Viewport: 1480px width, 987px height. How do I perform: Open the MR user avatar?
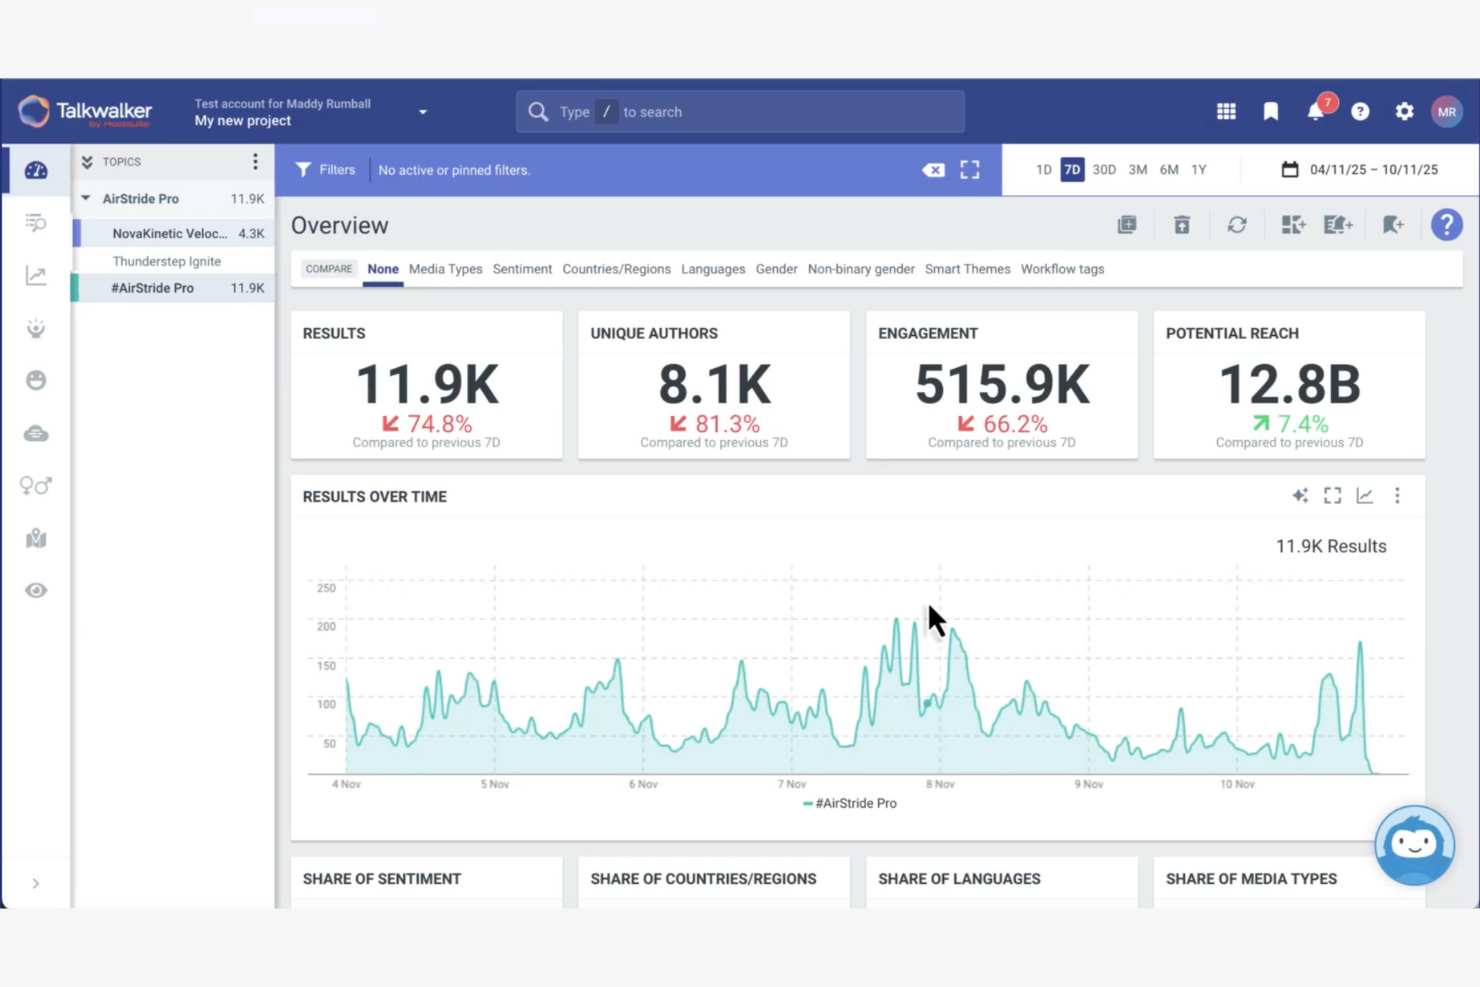pos(1447,111)
